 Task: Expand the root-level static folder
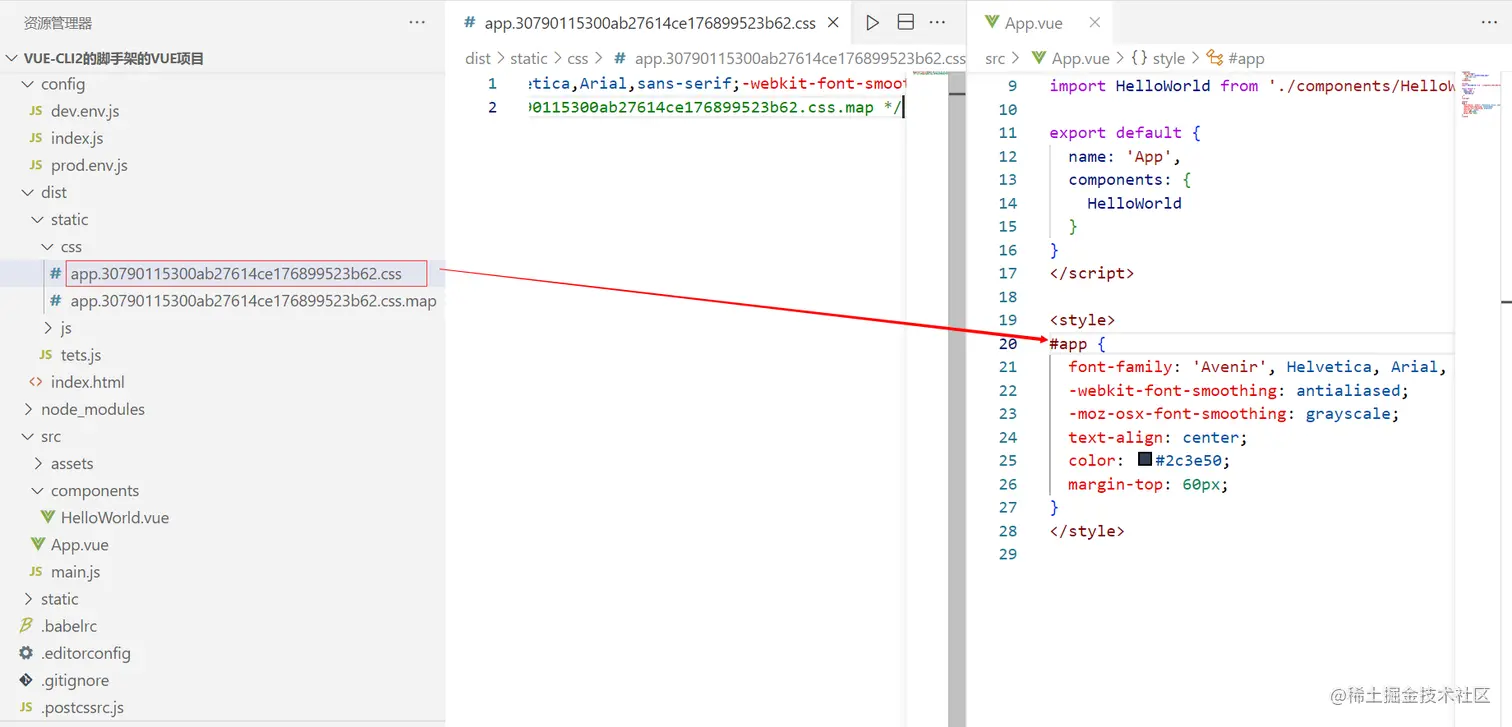[x=28, y=599]
